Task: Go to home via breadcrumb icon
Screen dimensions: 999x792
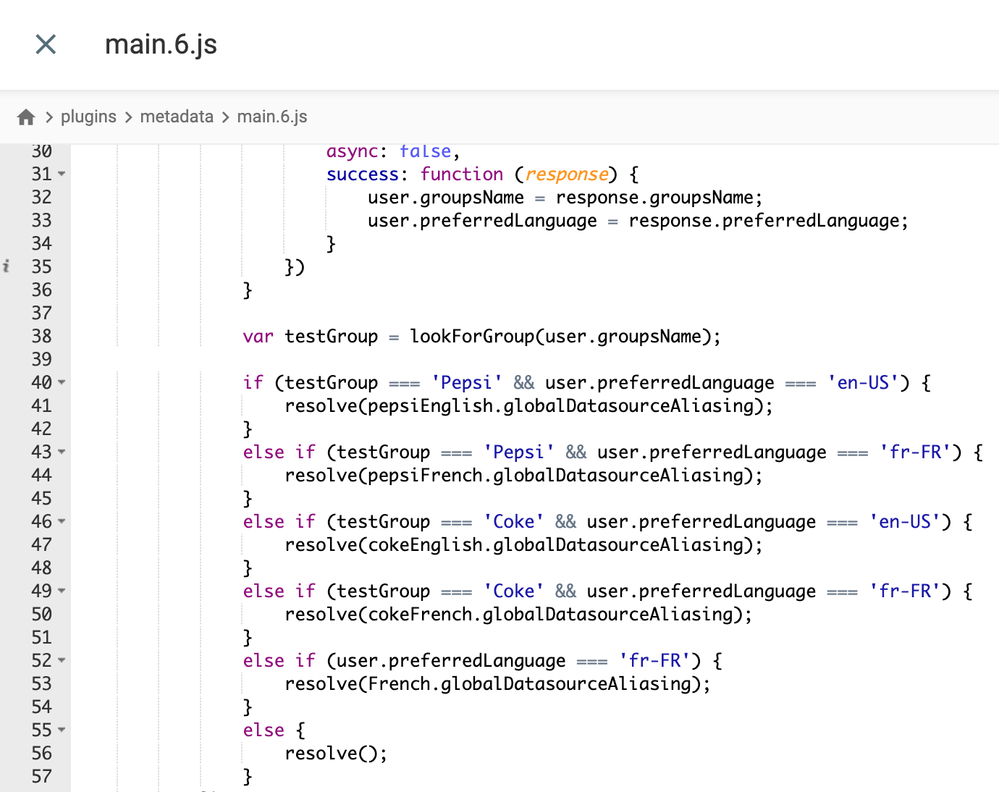Action: (27, 117)
